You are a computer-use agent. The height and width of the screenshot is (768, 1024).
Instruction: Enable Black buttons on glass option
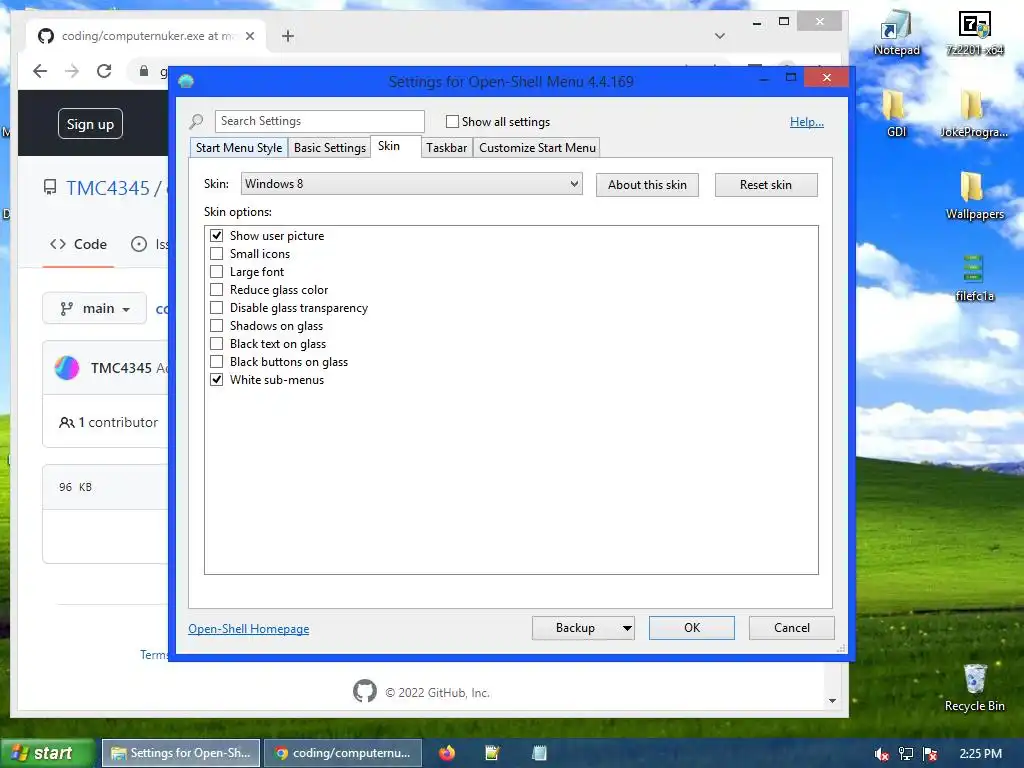click(x=216, y=361)
